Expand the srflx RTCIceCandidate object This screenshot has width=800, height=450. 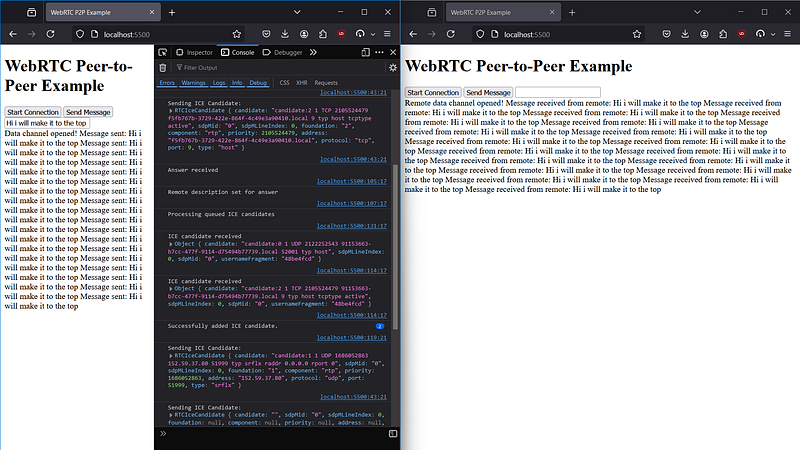click(x=171, y=356)
